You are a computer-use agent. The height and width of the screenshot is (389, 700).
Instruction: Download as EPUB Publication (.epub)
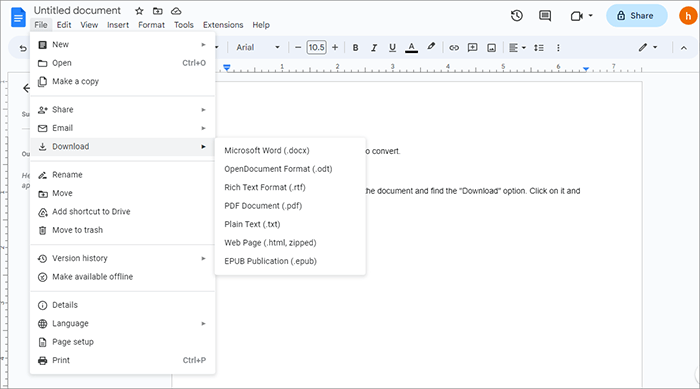click(x=290, y=261)
